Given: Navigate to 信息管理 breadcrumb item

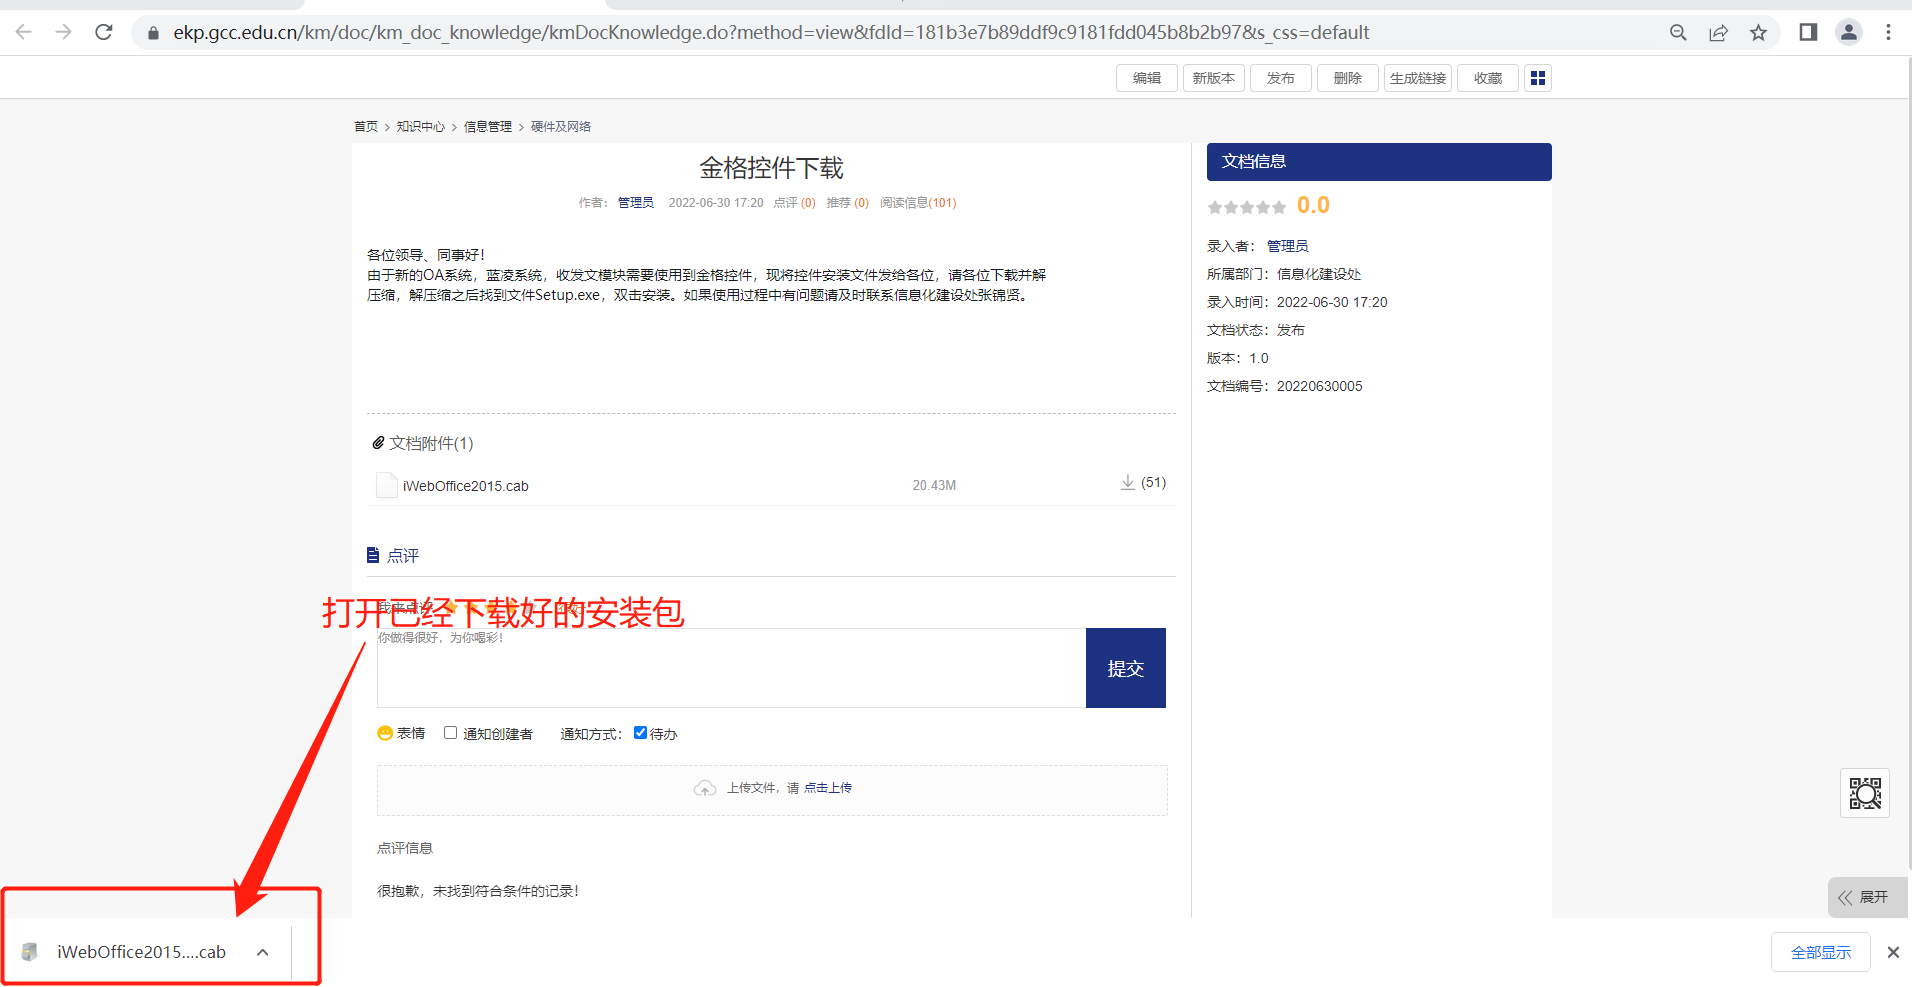Looking at the screenshot, I should (487, 127).
